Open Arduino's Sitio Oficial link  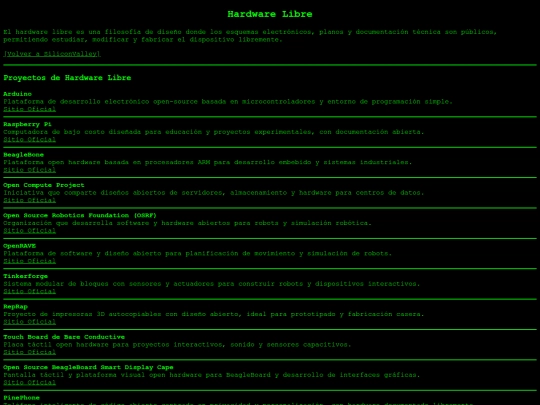tap(30, 109)
